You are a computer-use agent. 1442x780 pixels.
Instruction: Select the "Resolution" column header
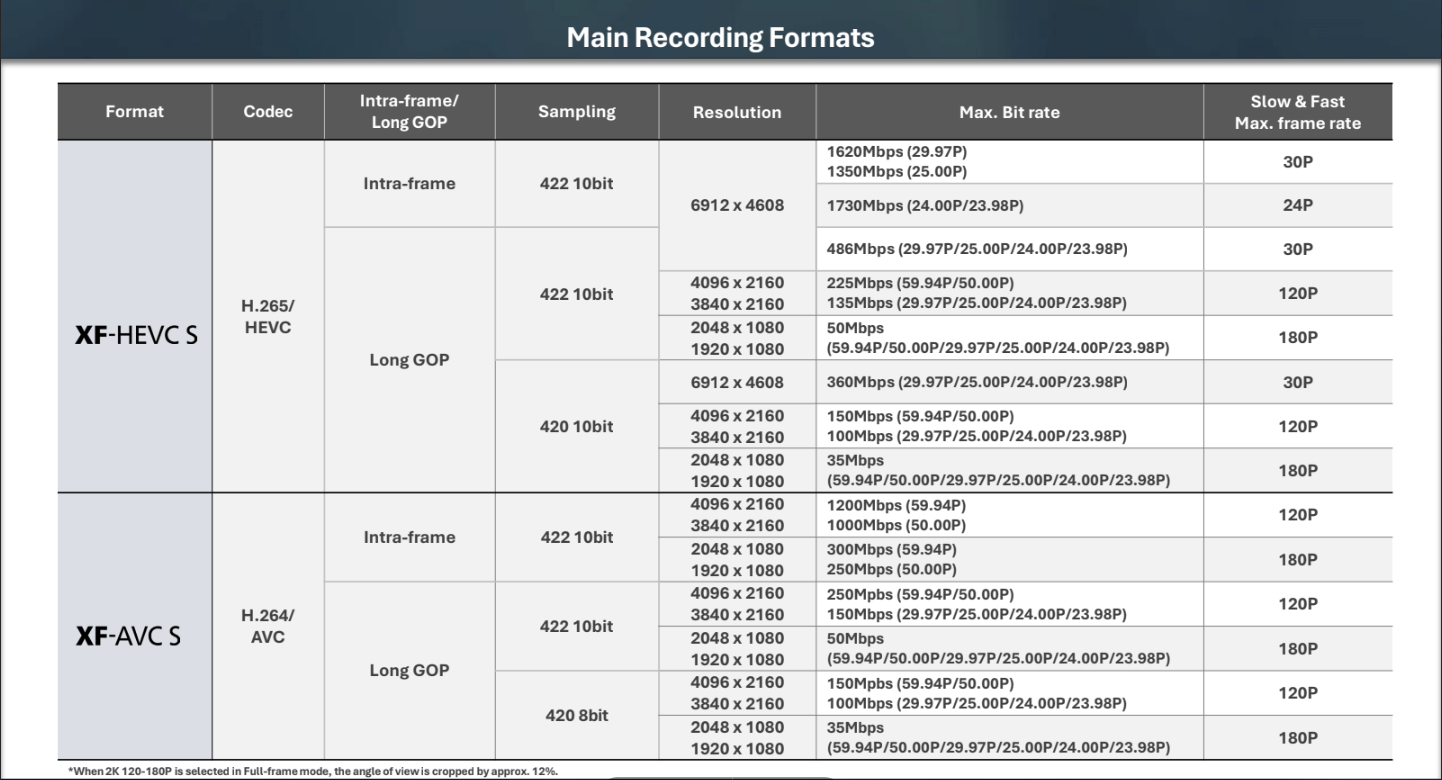[x=737, y=112]
